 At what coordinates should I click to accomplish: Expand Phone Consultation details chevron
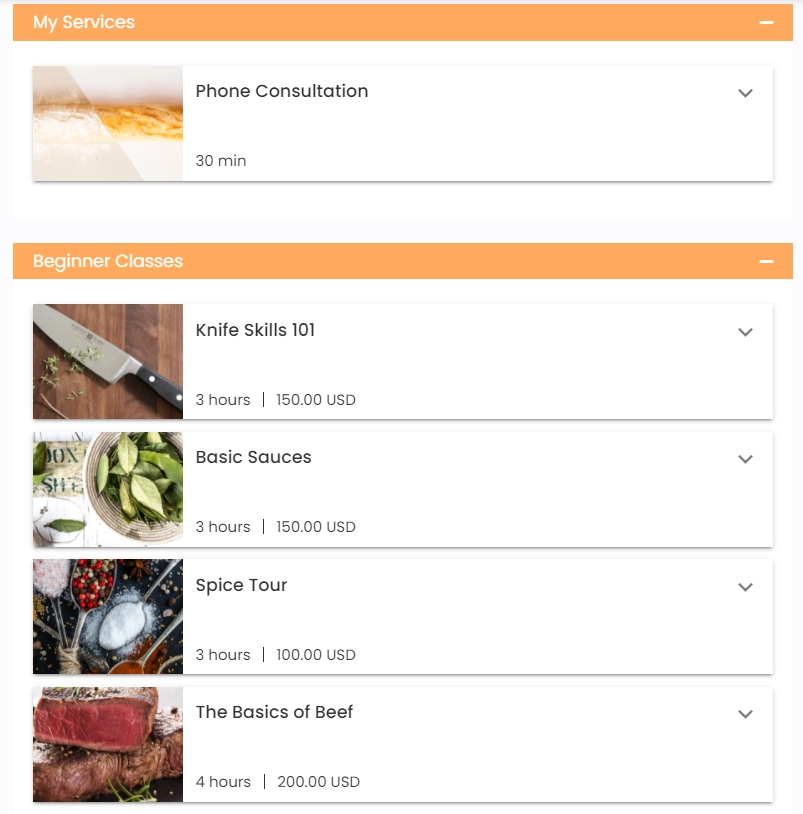pos(745,93)
